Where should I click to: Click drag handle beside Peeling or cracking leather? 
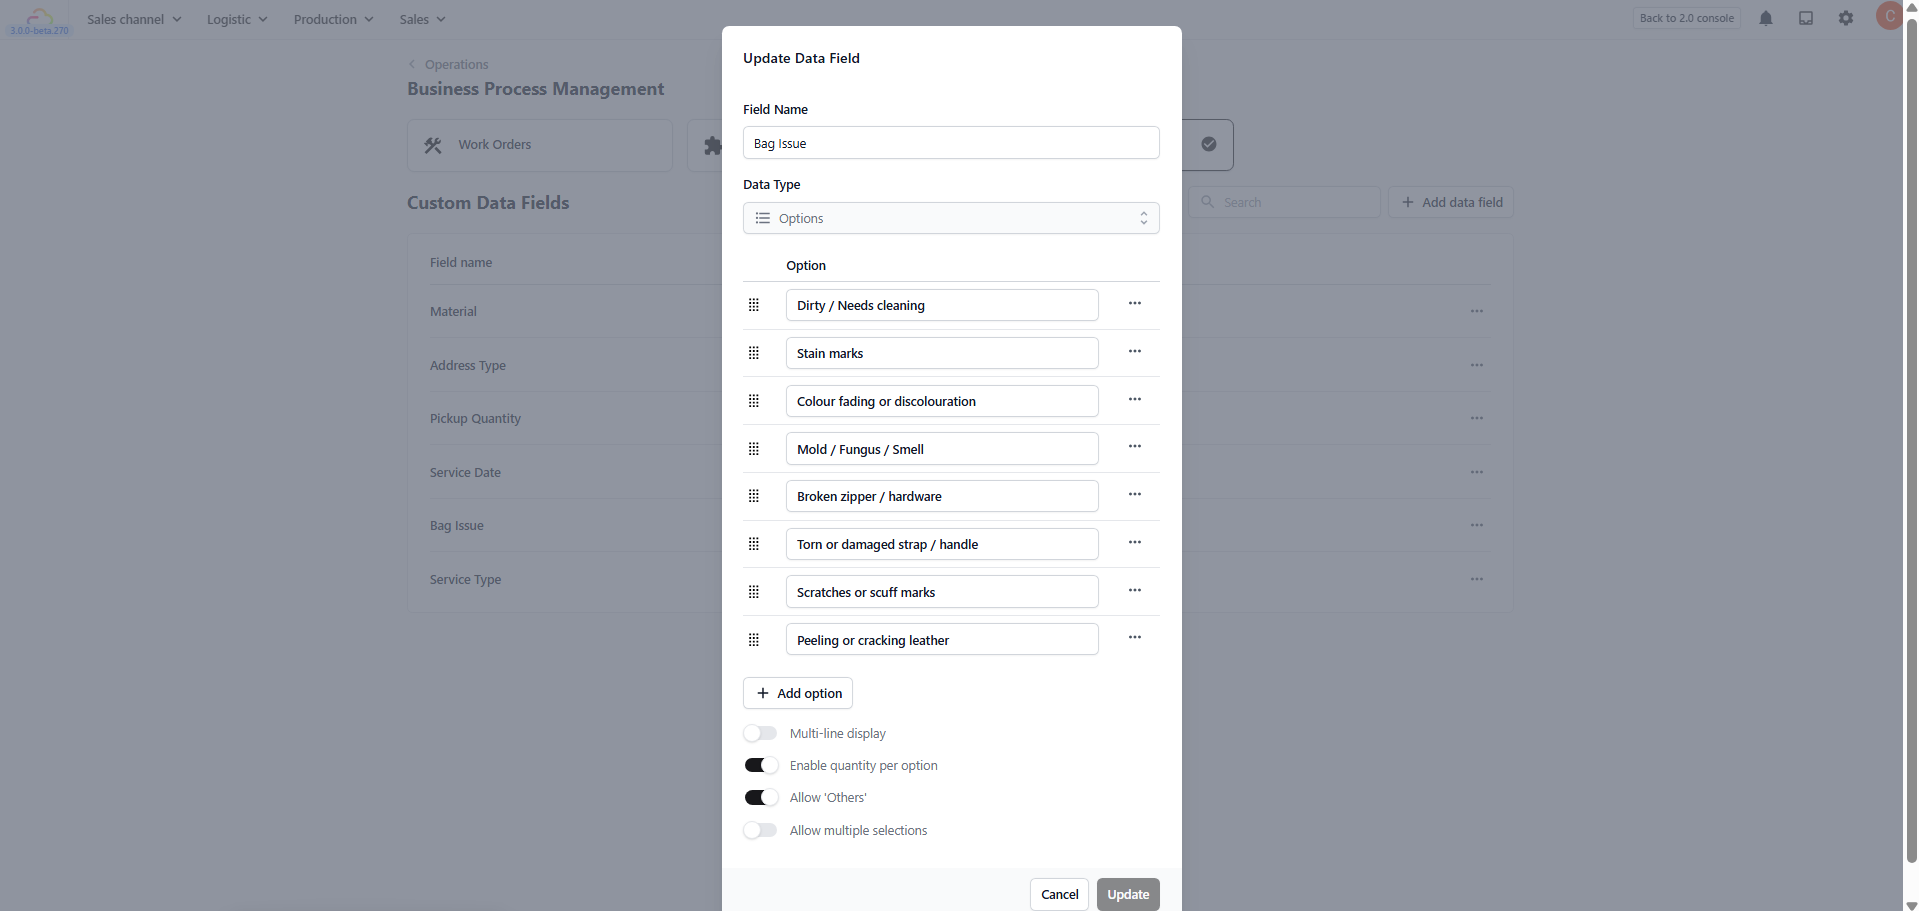754,640
